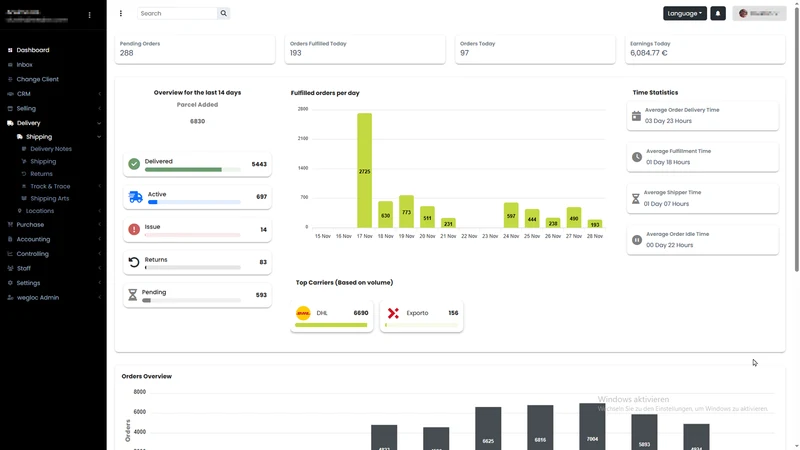Click the clock icon for fulfillment time

637,157
